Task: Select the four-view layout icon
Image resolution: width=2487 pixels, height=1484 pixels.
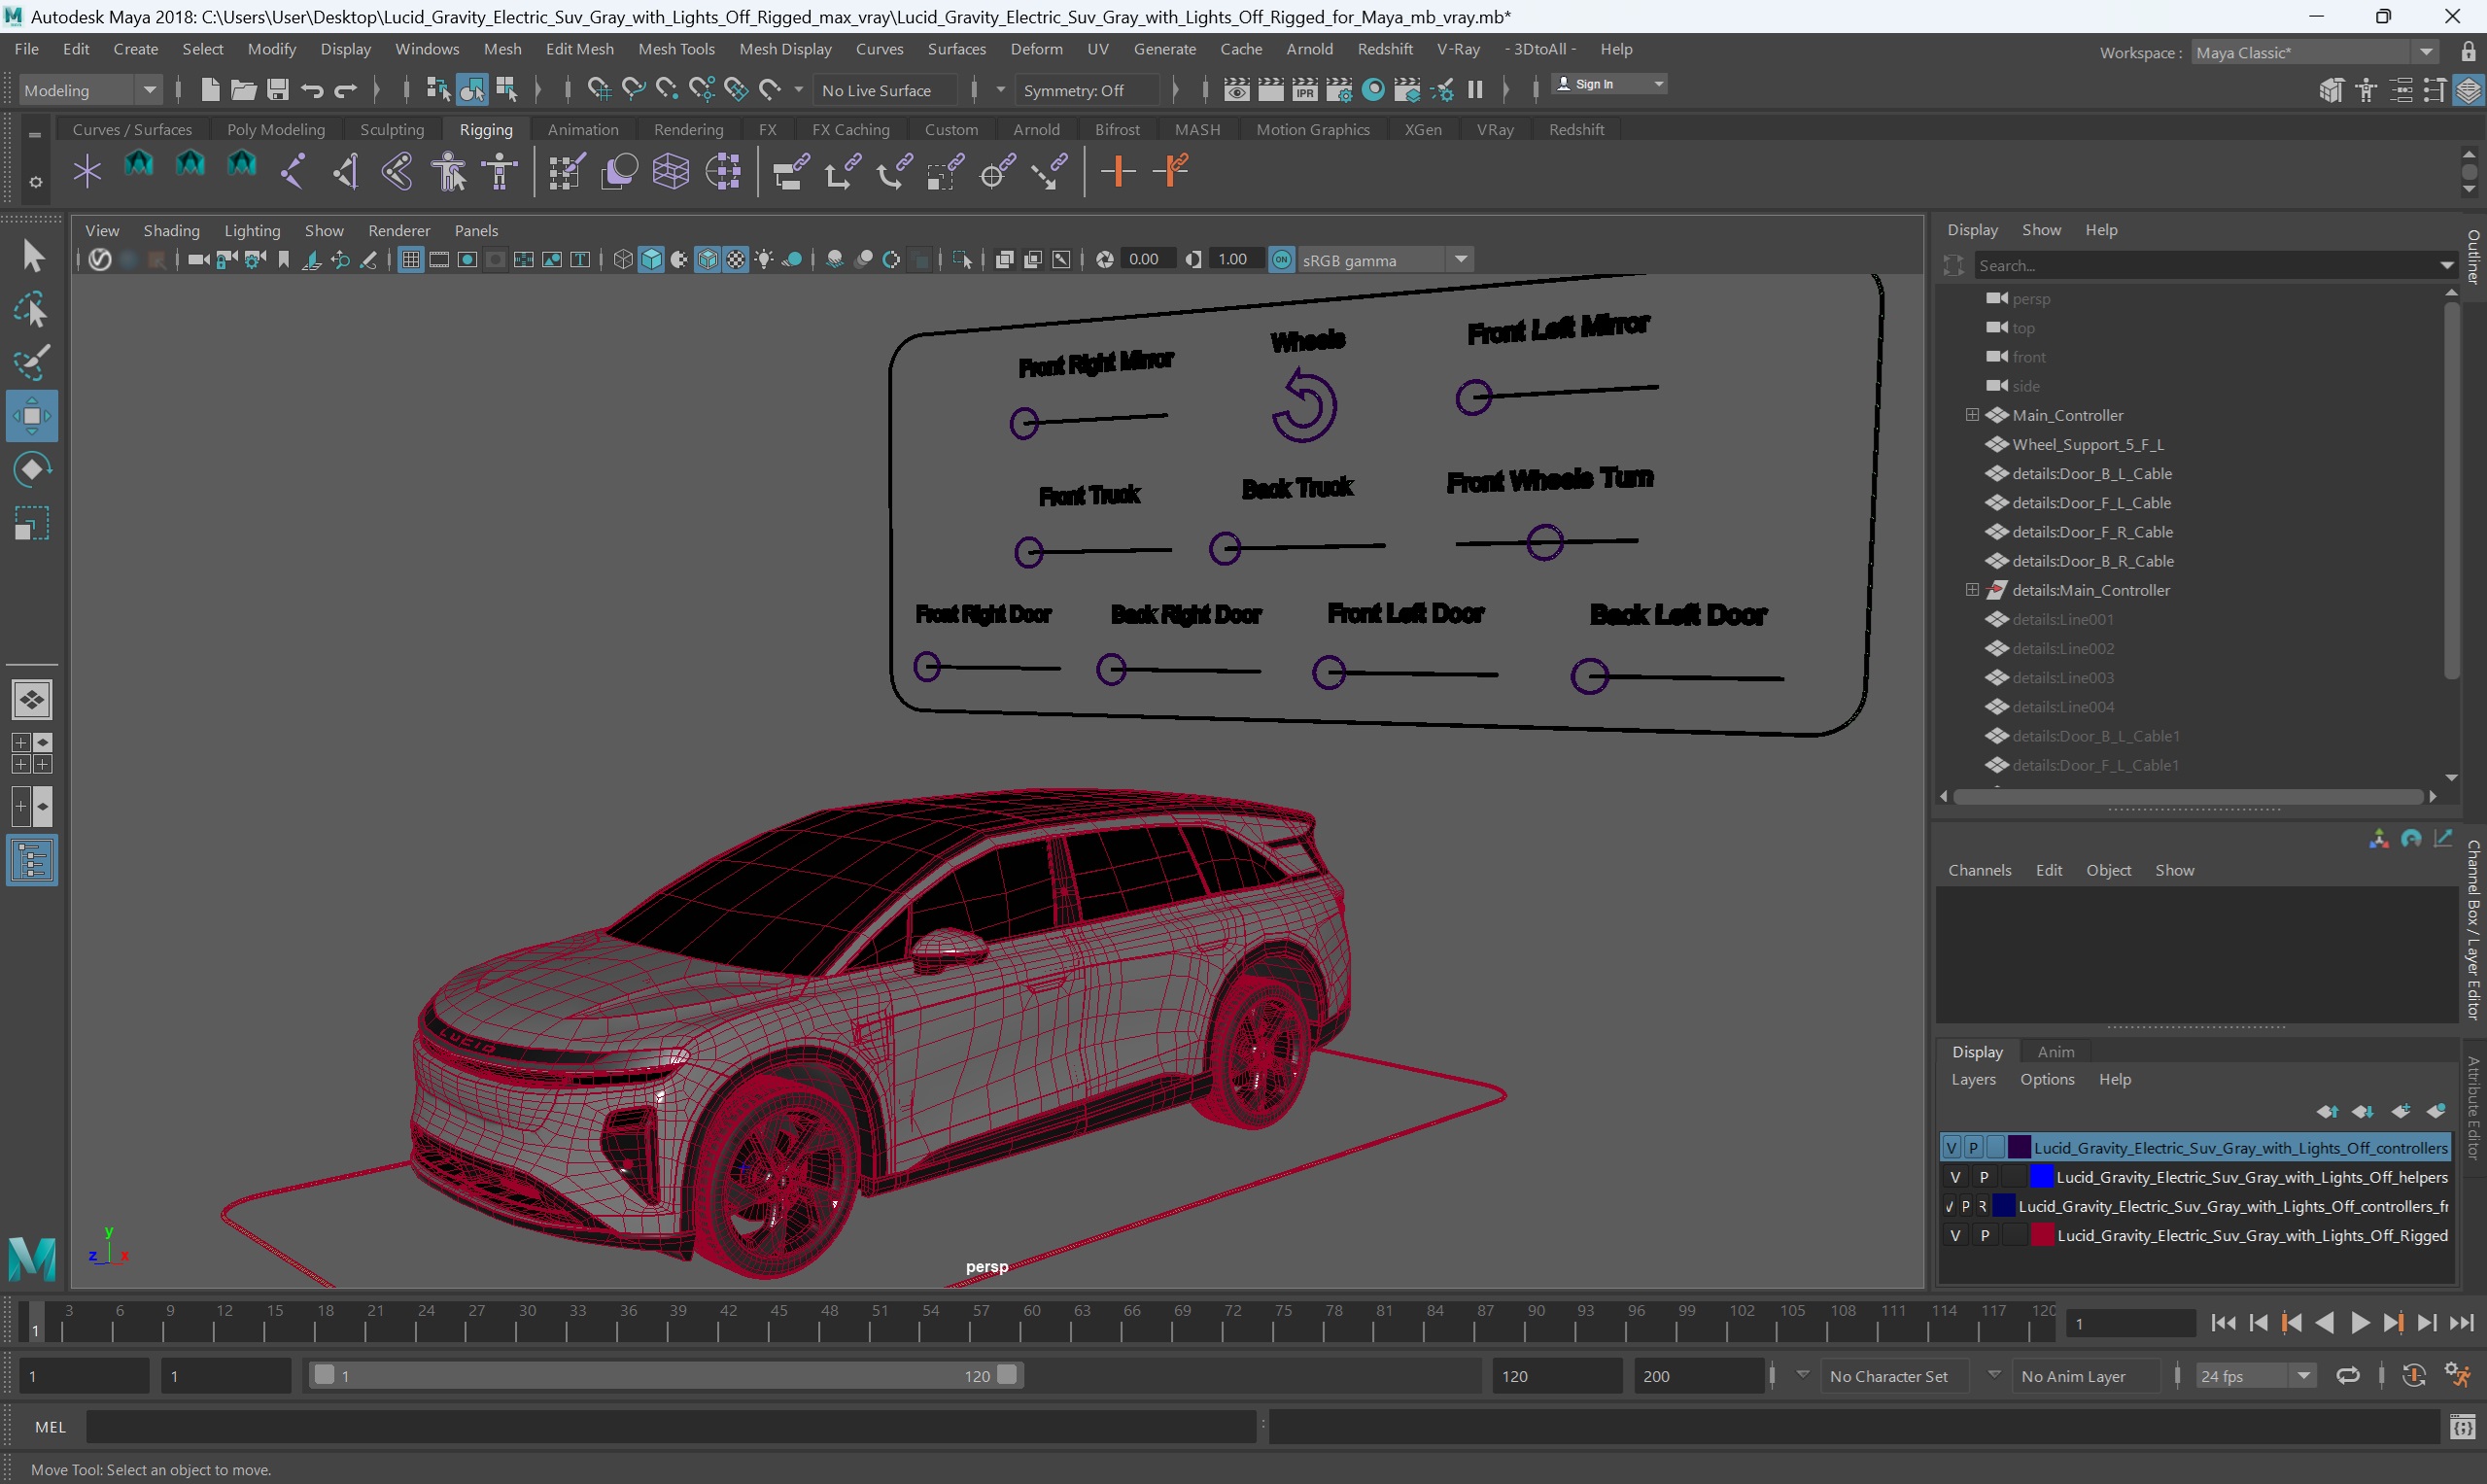Action: pos(32,753)
